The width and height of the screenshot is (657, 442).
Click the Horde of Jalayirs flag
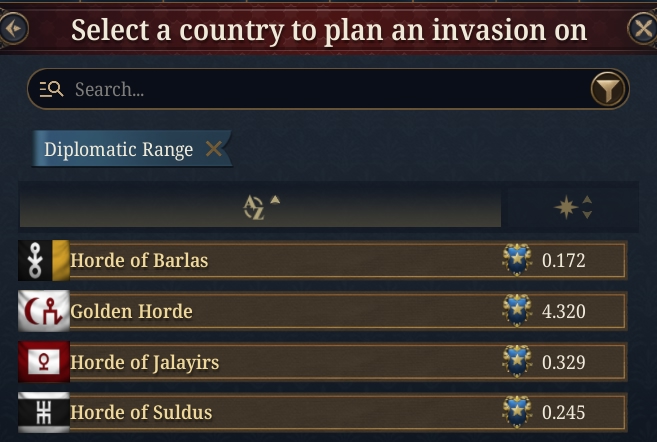point(44,362)
